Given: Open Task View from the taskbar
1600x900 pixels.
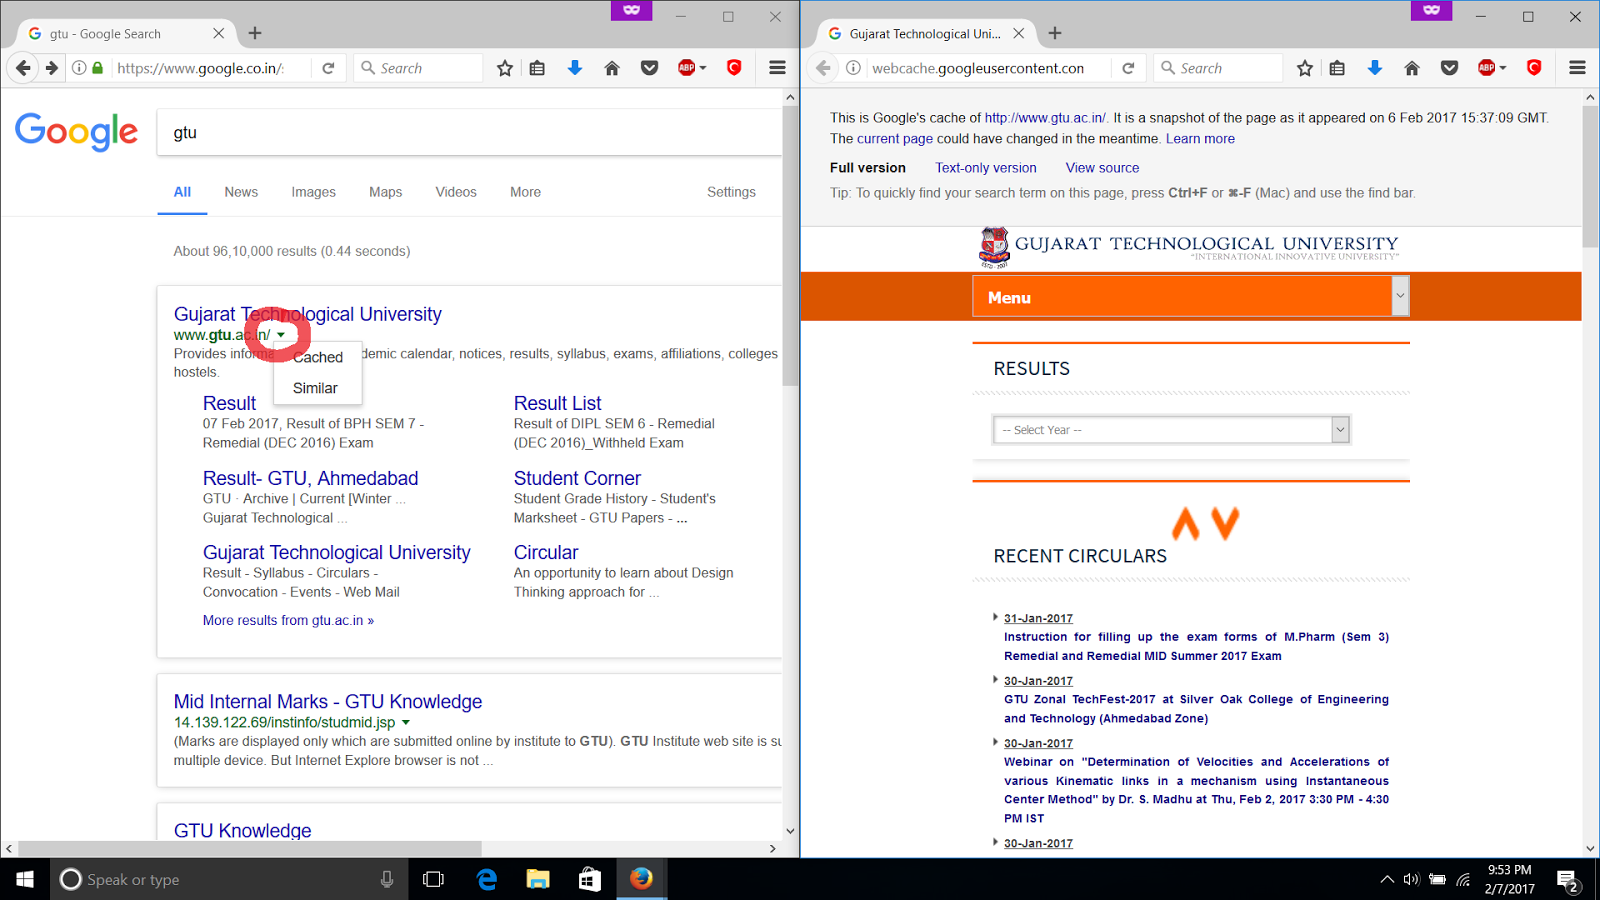Looking at the screenshot, I should click(x=433, y=879).
